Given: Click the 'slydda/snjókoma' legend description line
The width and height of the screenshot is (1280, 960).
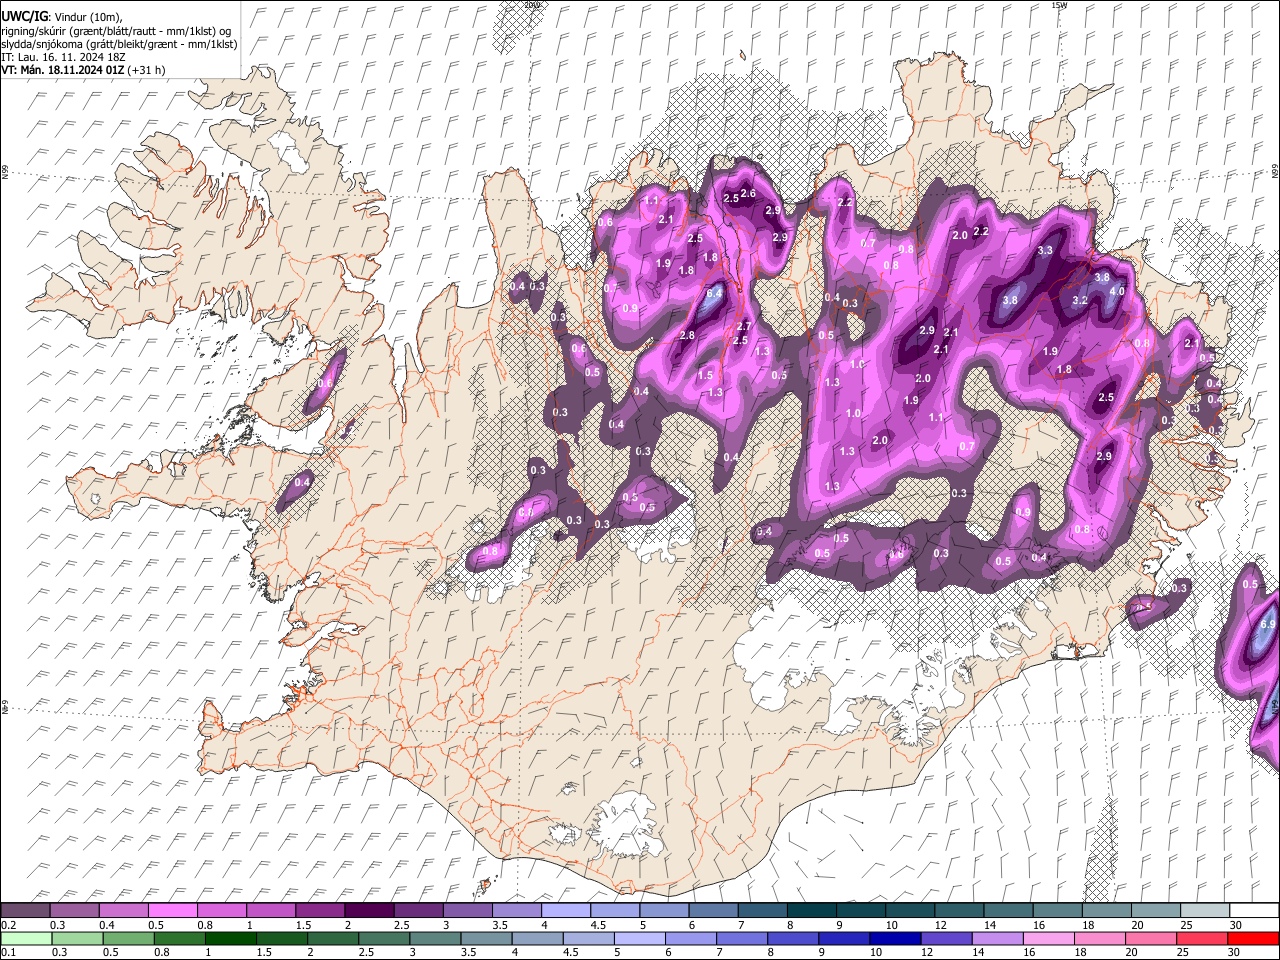Looking at the screenshot, I should [119, 44].
